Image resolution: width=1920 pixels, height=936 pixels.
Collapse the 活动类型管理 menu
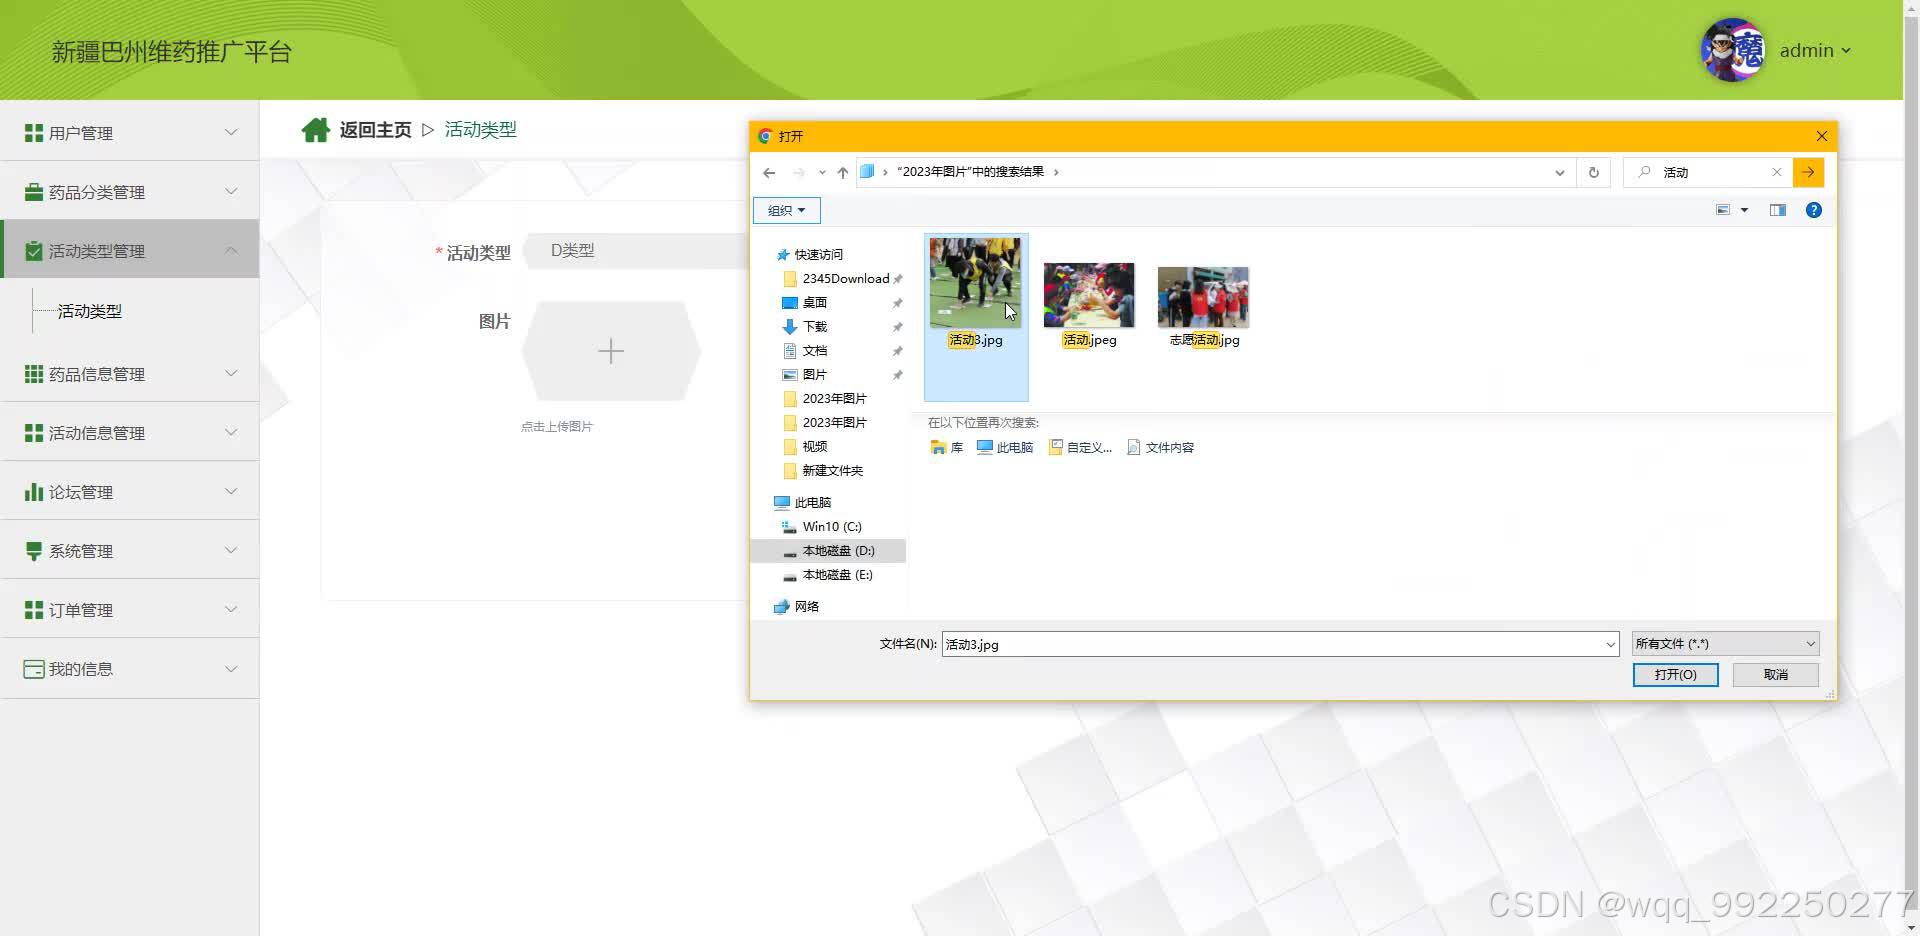tap(130, 249)
